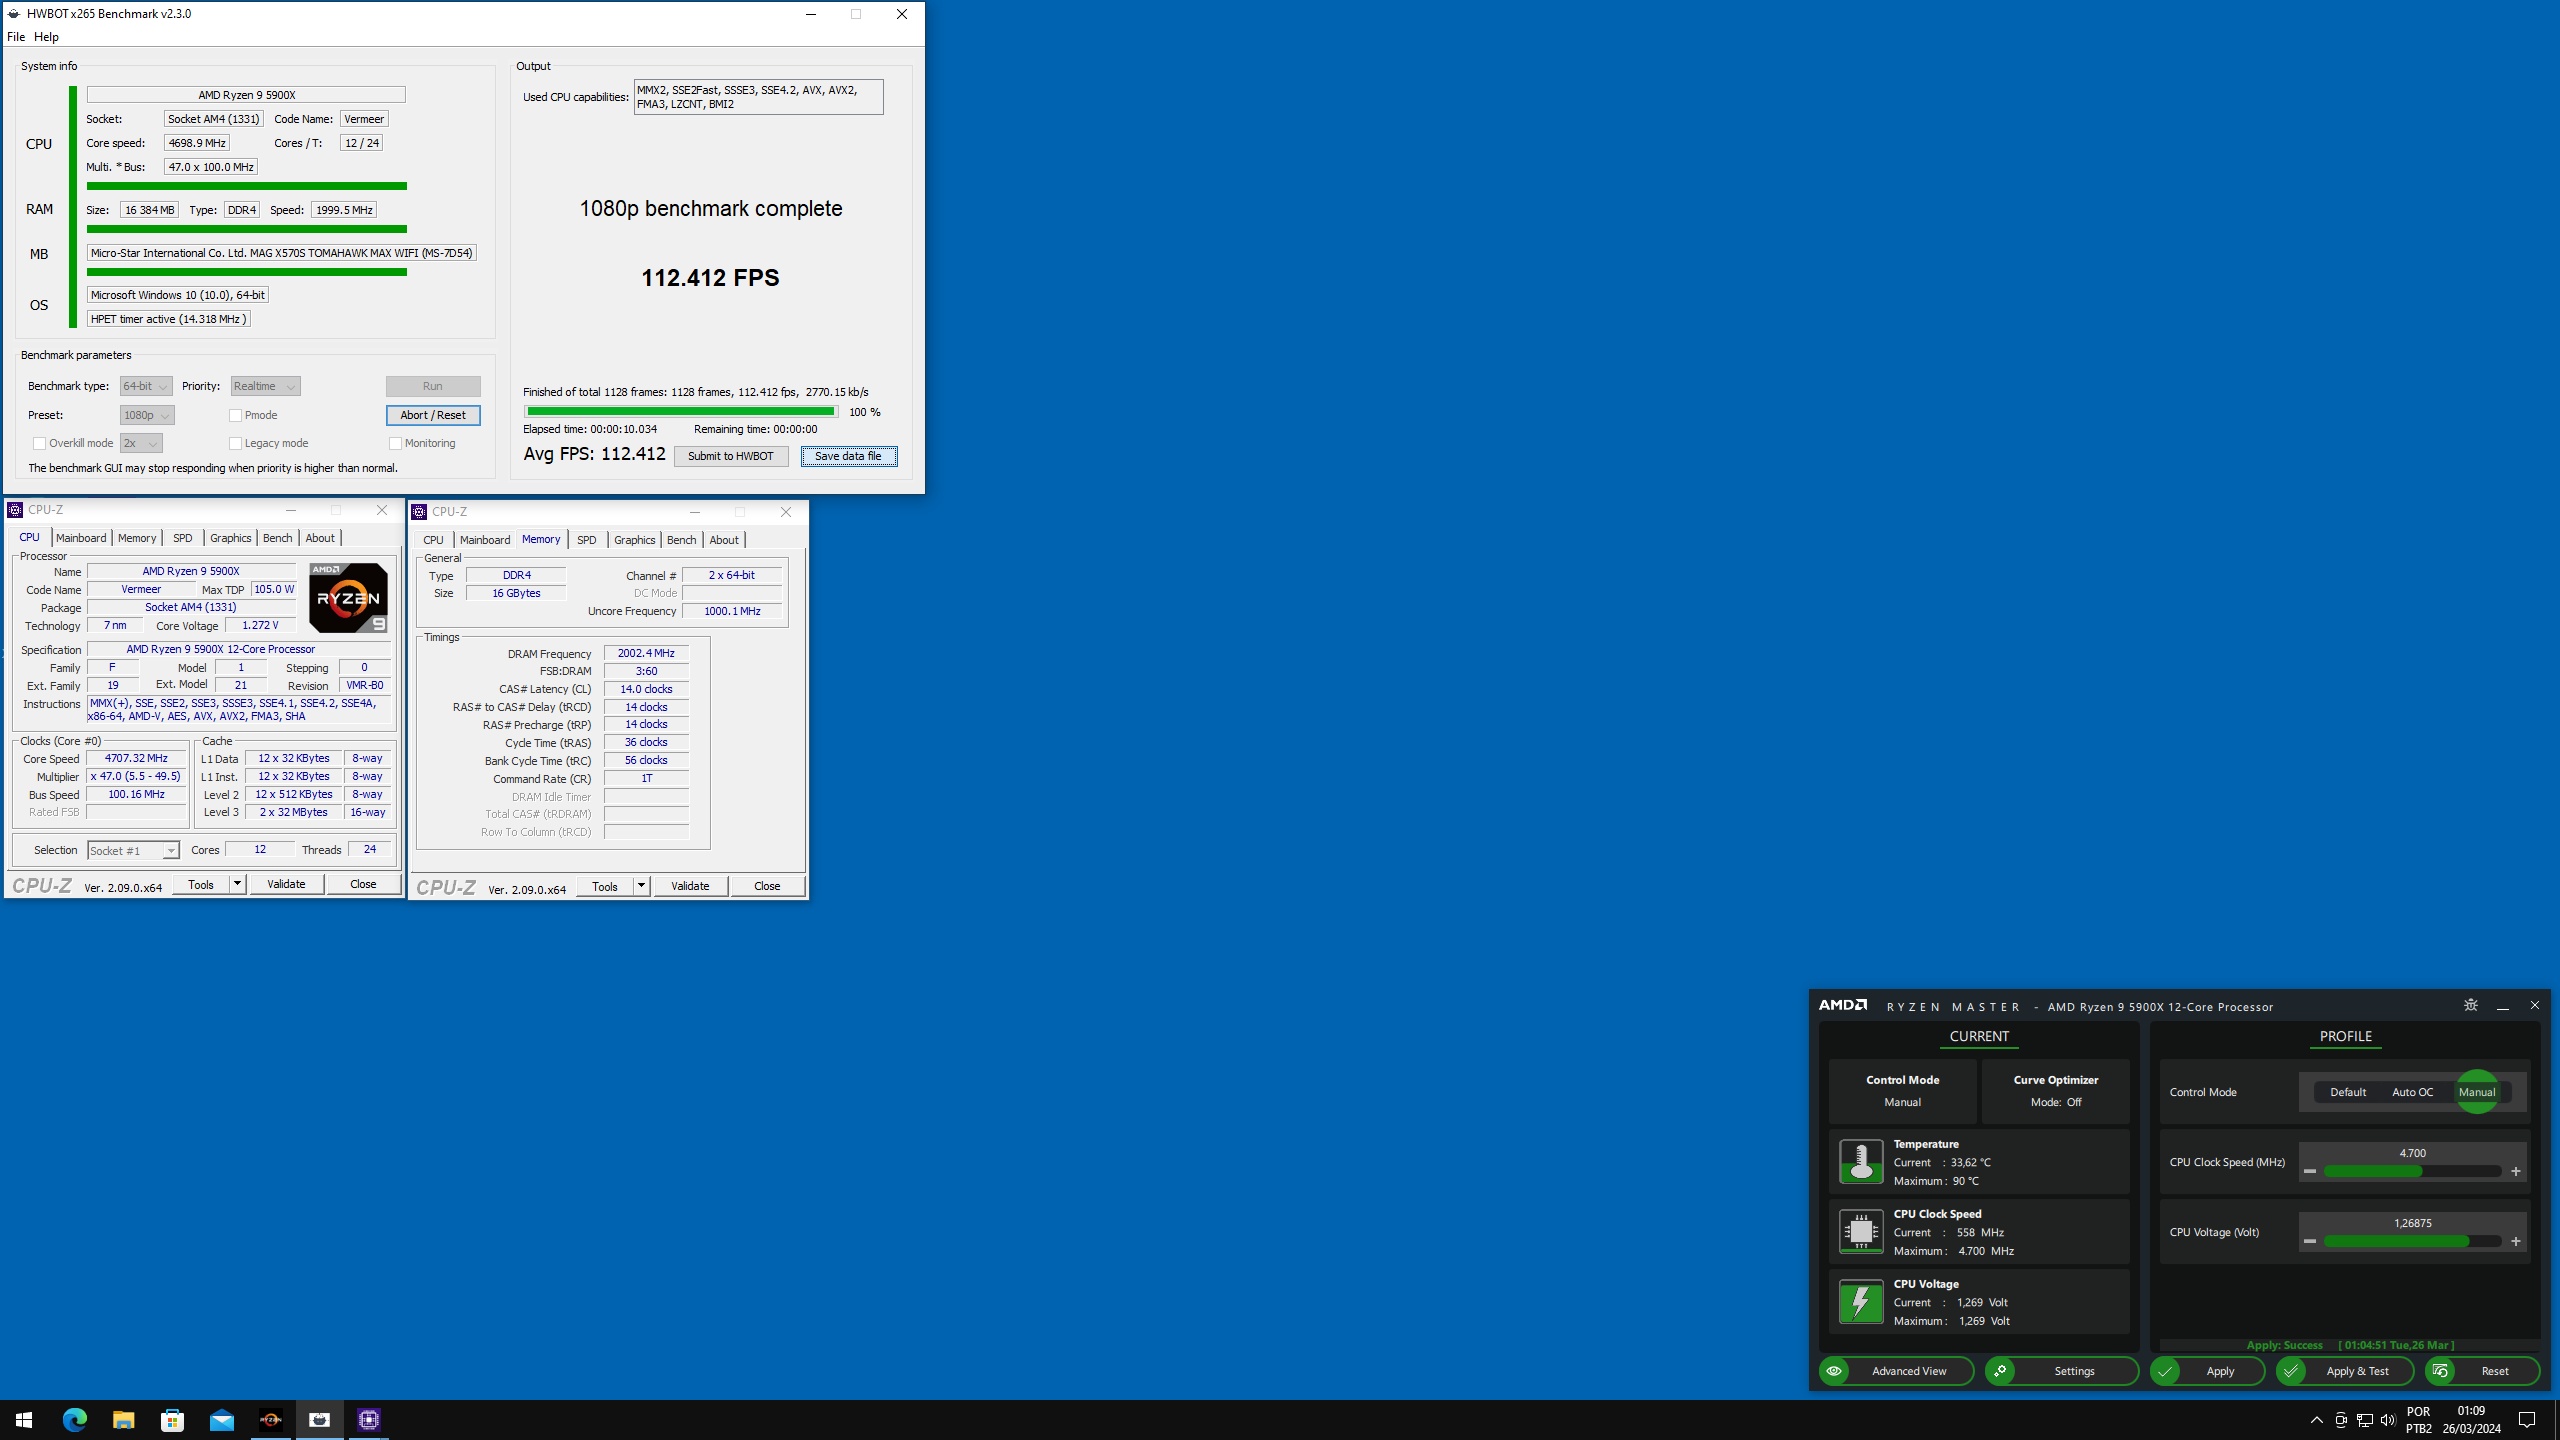Open the volume control in system tray
The height and width of the screenshot is (1440, 2560).
point(2388,1420)
